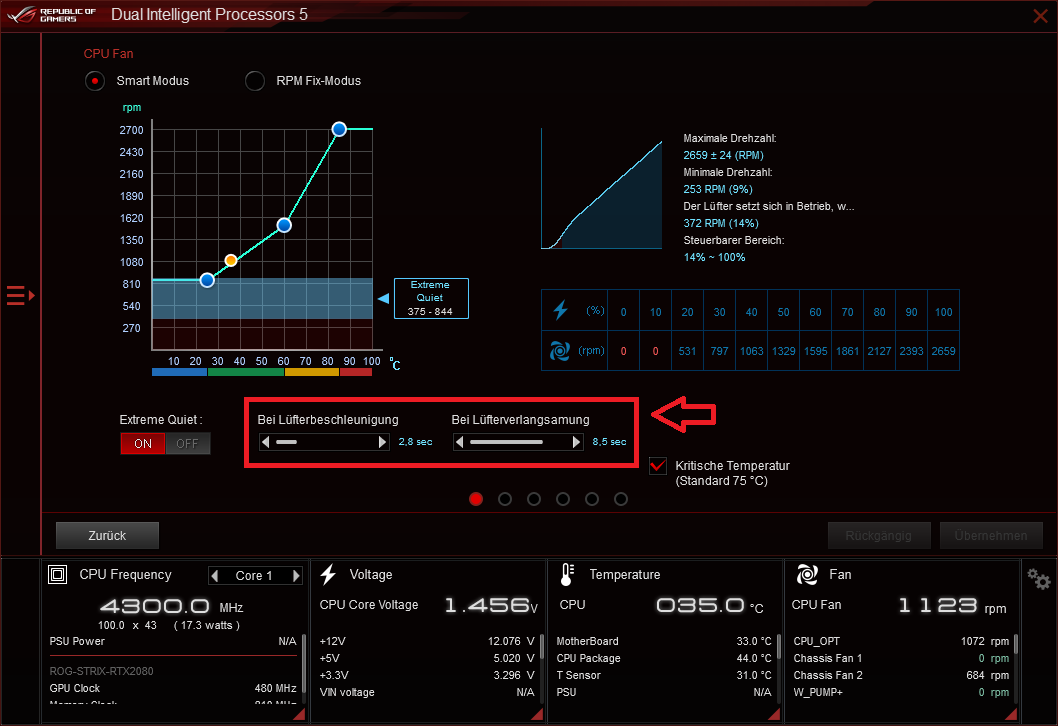This screenshot has height=726, width=1058.
Task: Click the fan speed profile graph thumbnail
Action: pyautogui.click(x=602, y=189)
